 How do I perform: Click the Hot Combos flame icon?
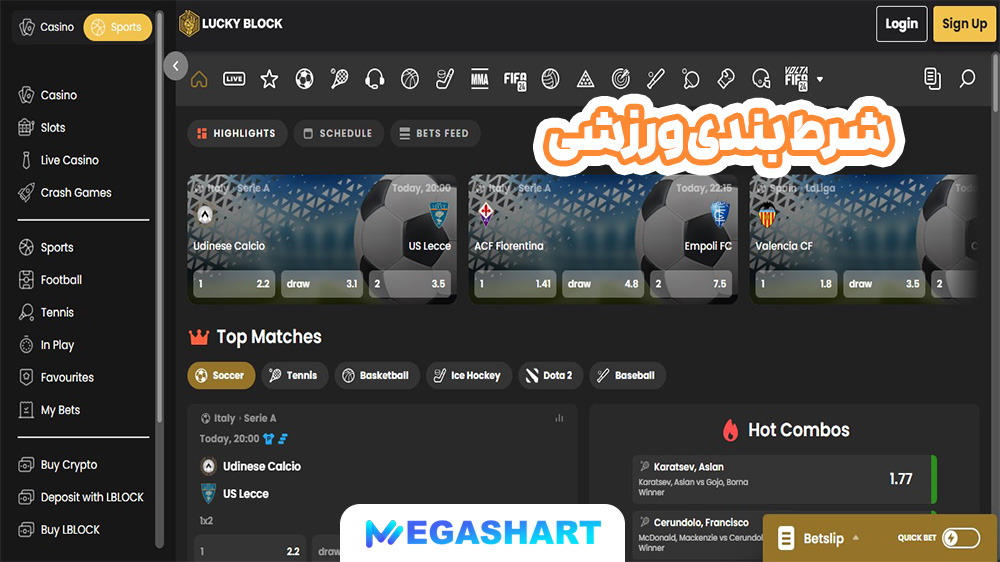pos(730,430)
